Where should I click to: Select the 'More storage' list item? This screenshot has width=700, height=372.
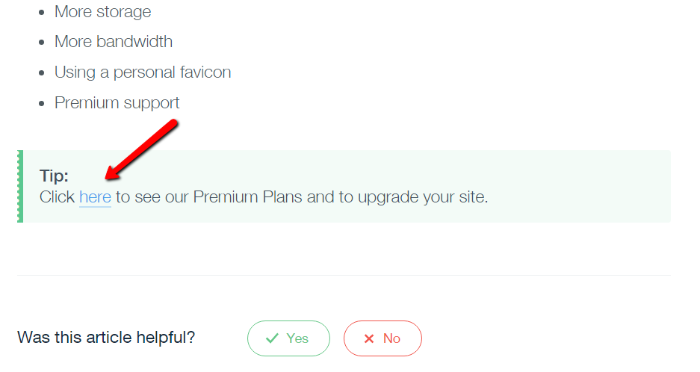point(103,12)
